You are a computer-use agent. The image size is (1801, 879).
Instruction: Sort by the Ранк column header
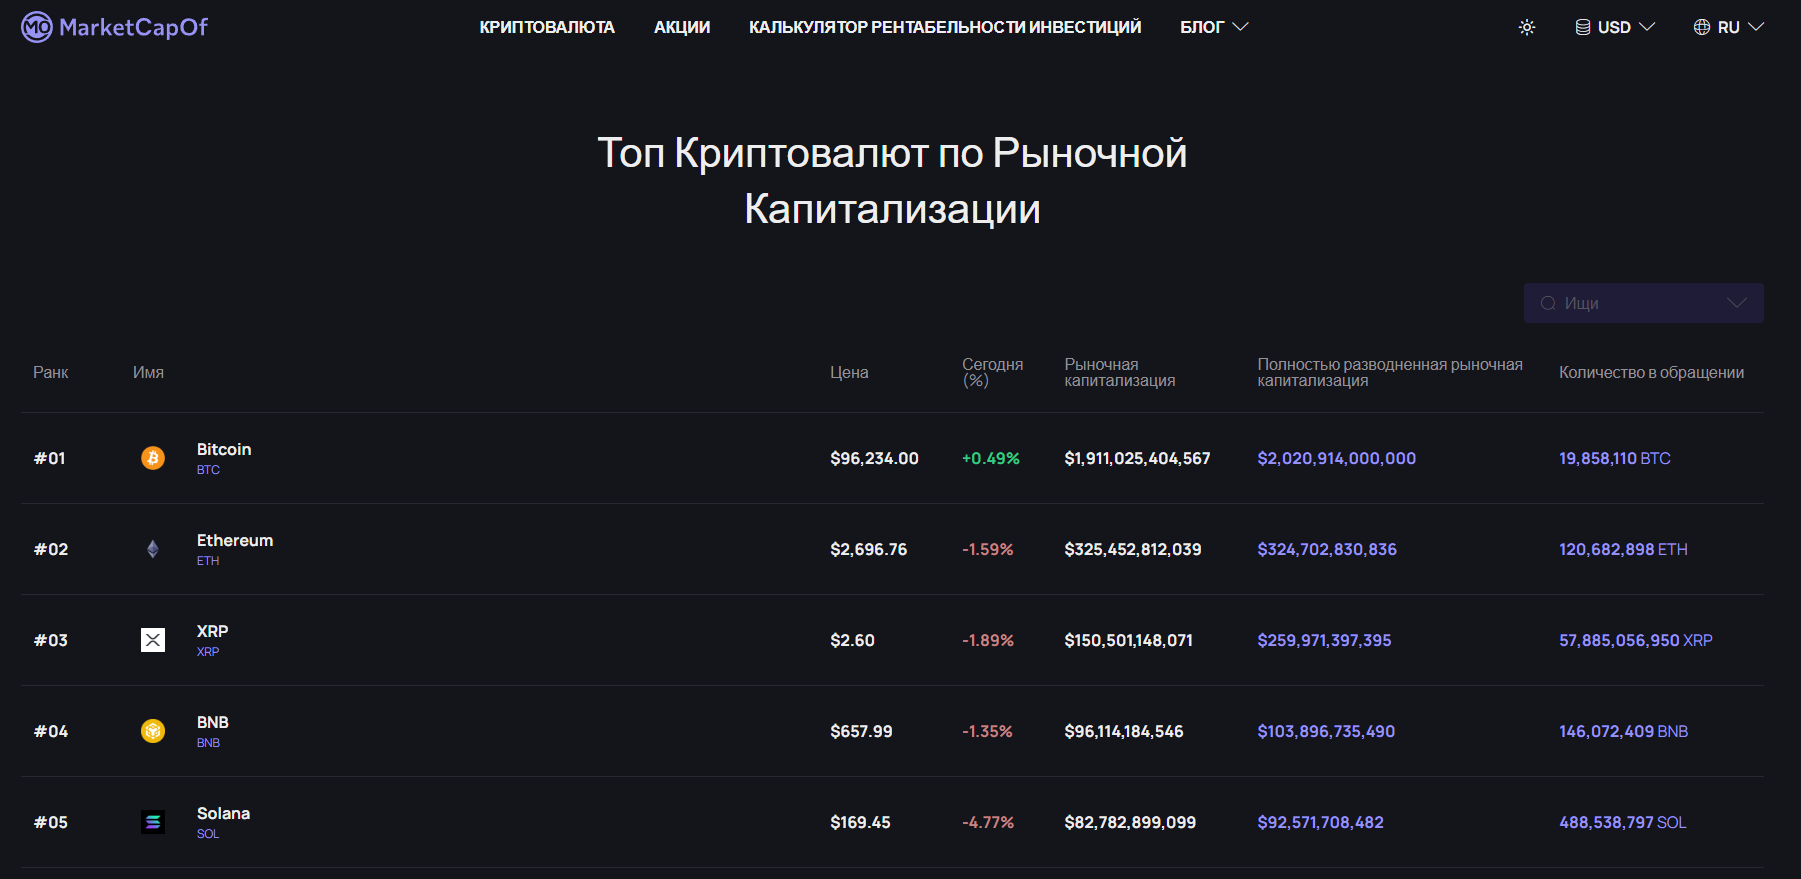(x=51, y=372)
